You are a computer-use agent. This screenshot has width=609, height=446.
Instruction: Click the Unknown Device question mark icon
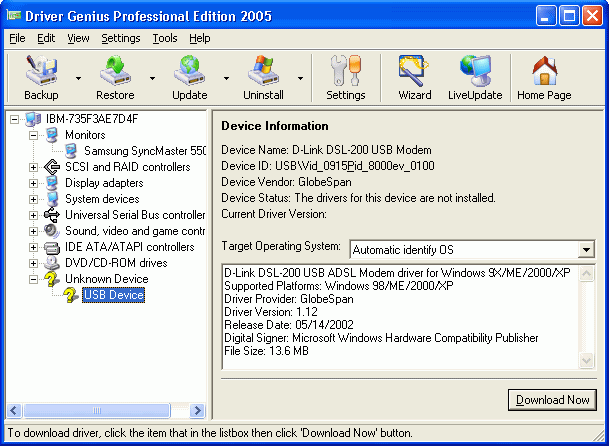point(52,279)
